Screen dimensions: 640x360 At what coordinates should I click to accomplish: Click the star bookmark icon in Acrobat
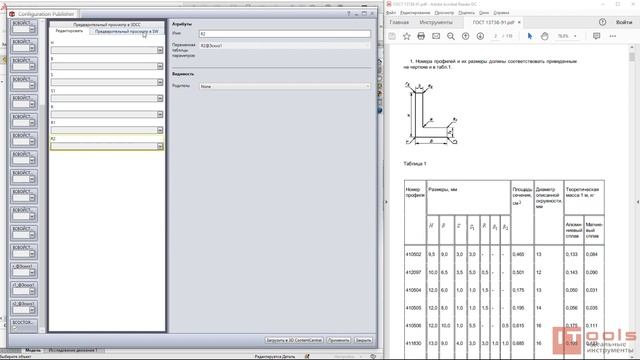tap(407, 36)
